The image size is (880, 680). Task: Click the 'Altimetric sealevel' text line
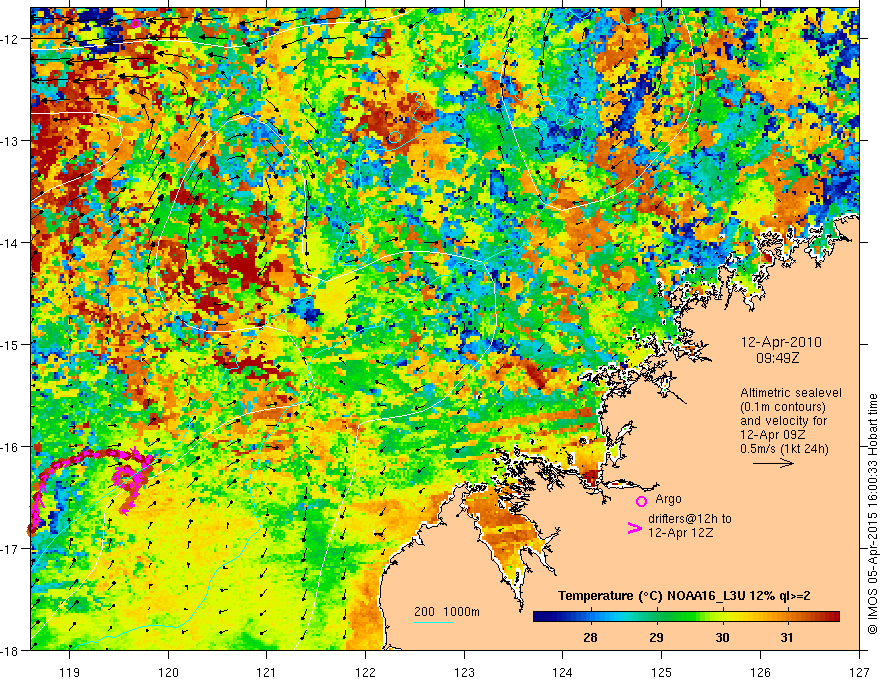(791, 393)
